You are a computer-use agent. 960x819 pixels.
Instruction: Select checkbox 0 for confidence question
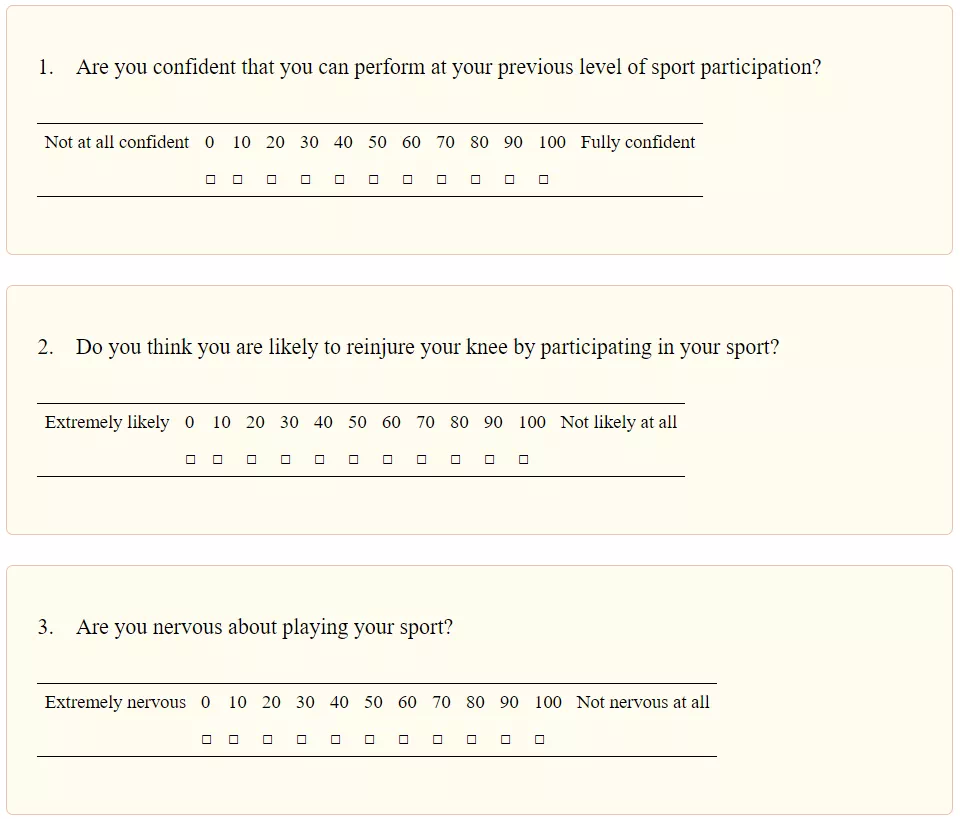210,180
